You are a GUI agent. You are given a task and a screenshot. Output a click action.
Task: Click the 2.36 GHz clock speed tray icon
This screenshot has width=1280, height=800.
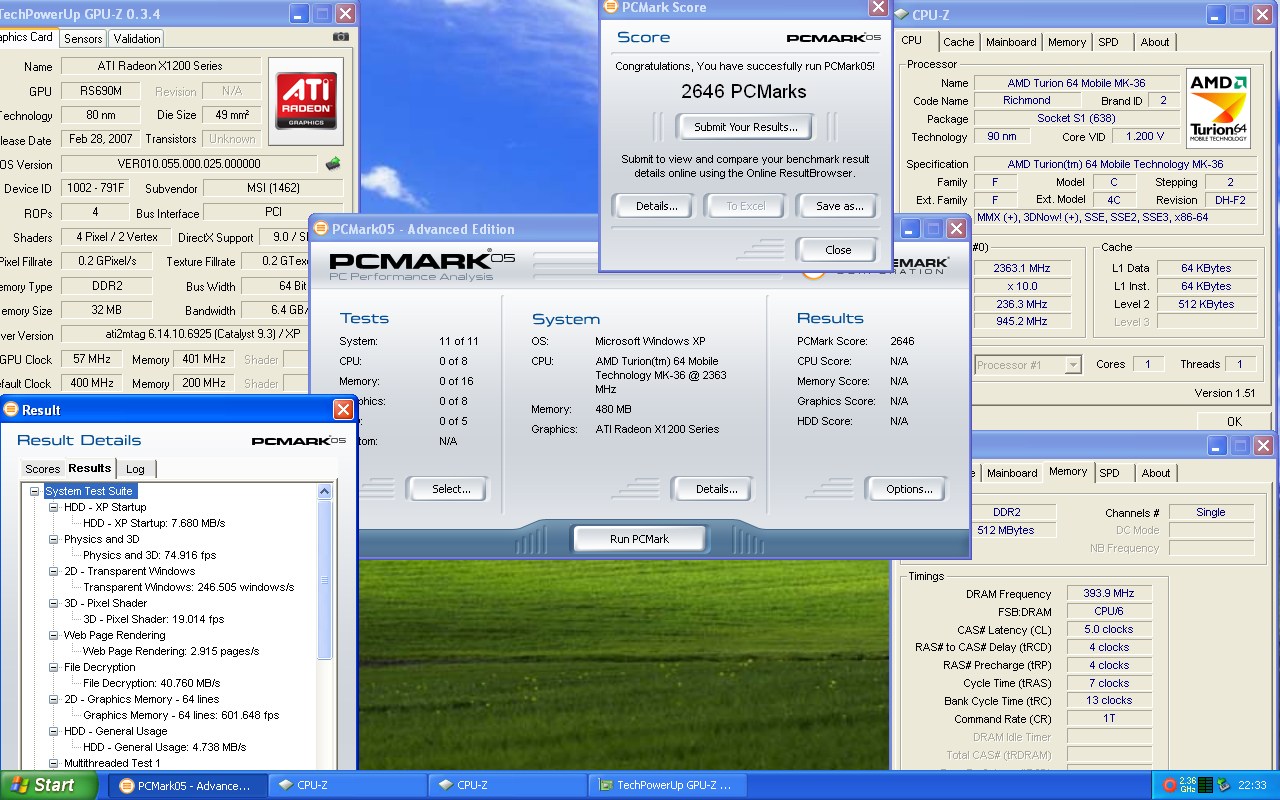(1188, 785)
